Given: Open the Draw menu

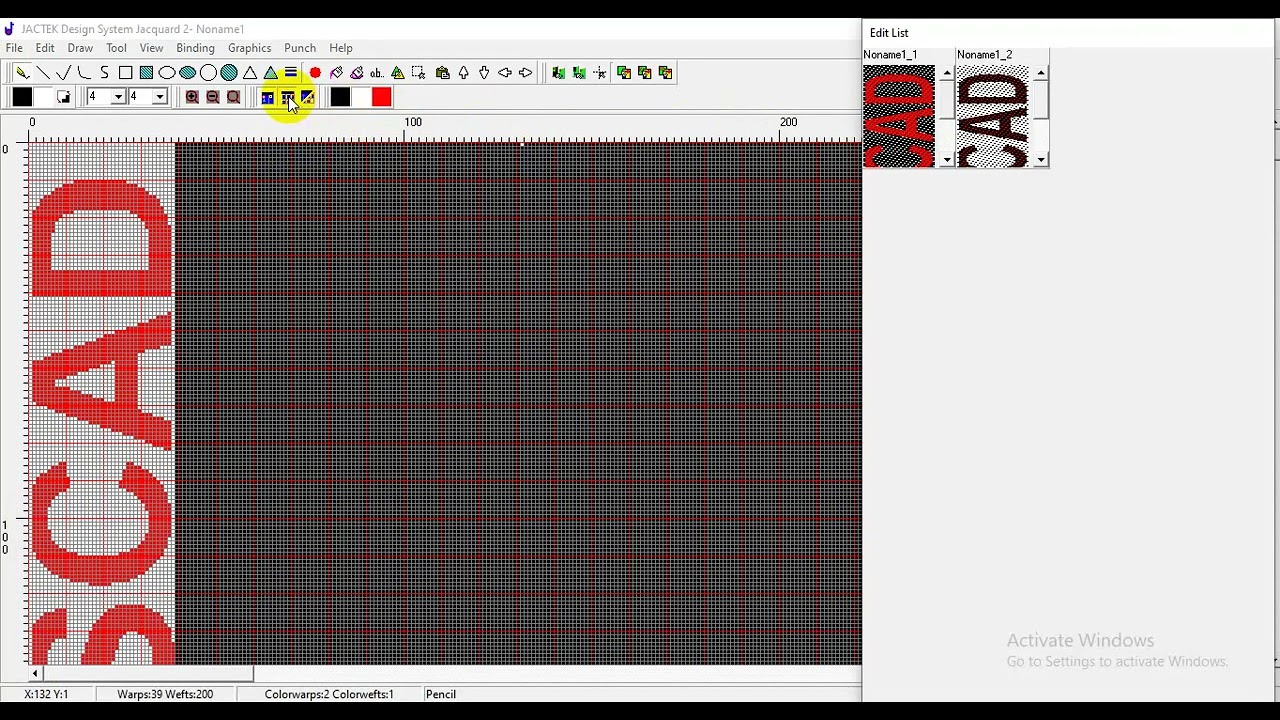Looking at the screenshot, I should point(80,48).
